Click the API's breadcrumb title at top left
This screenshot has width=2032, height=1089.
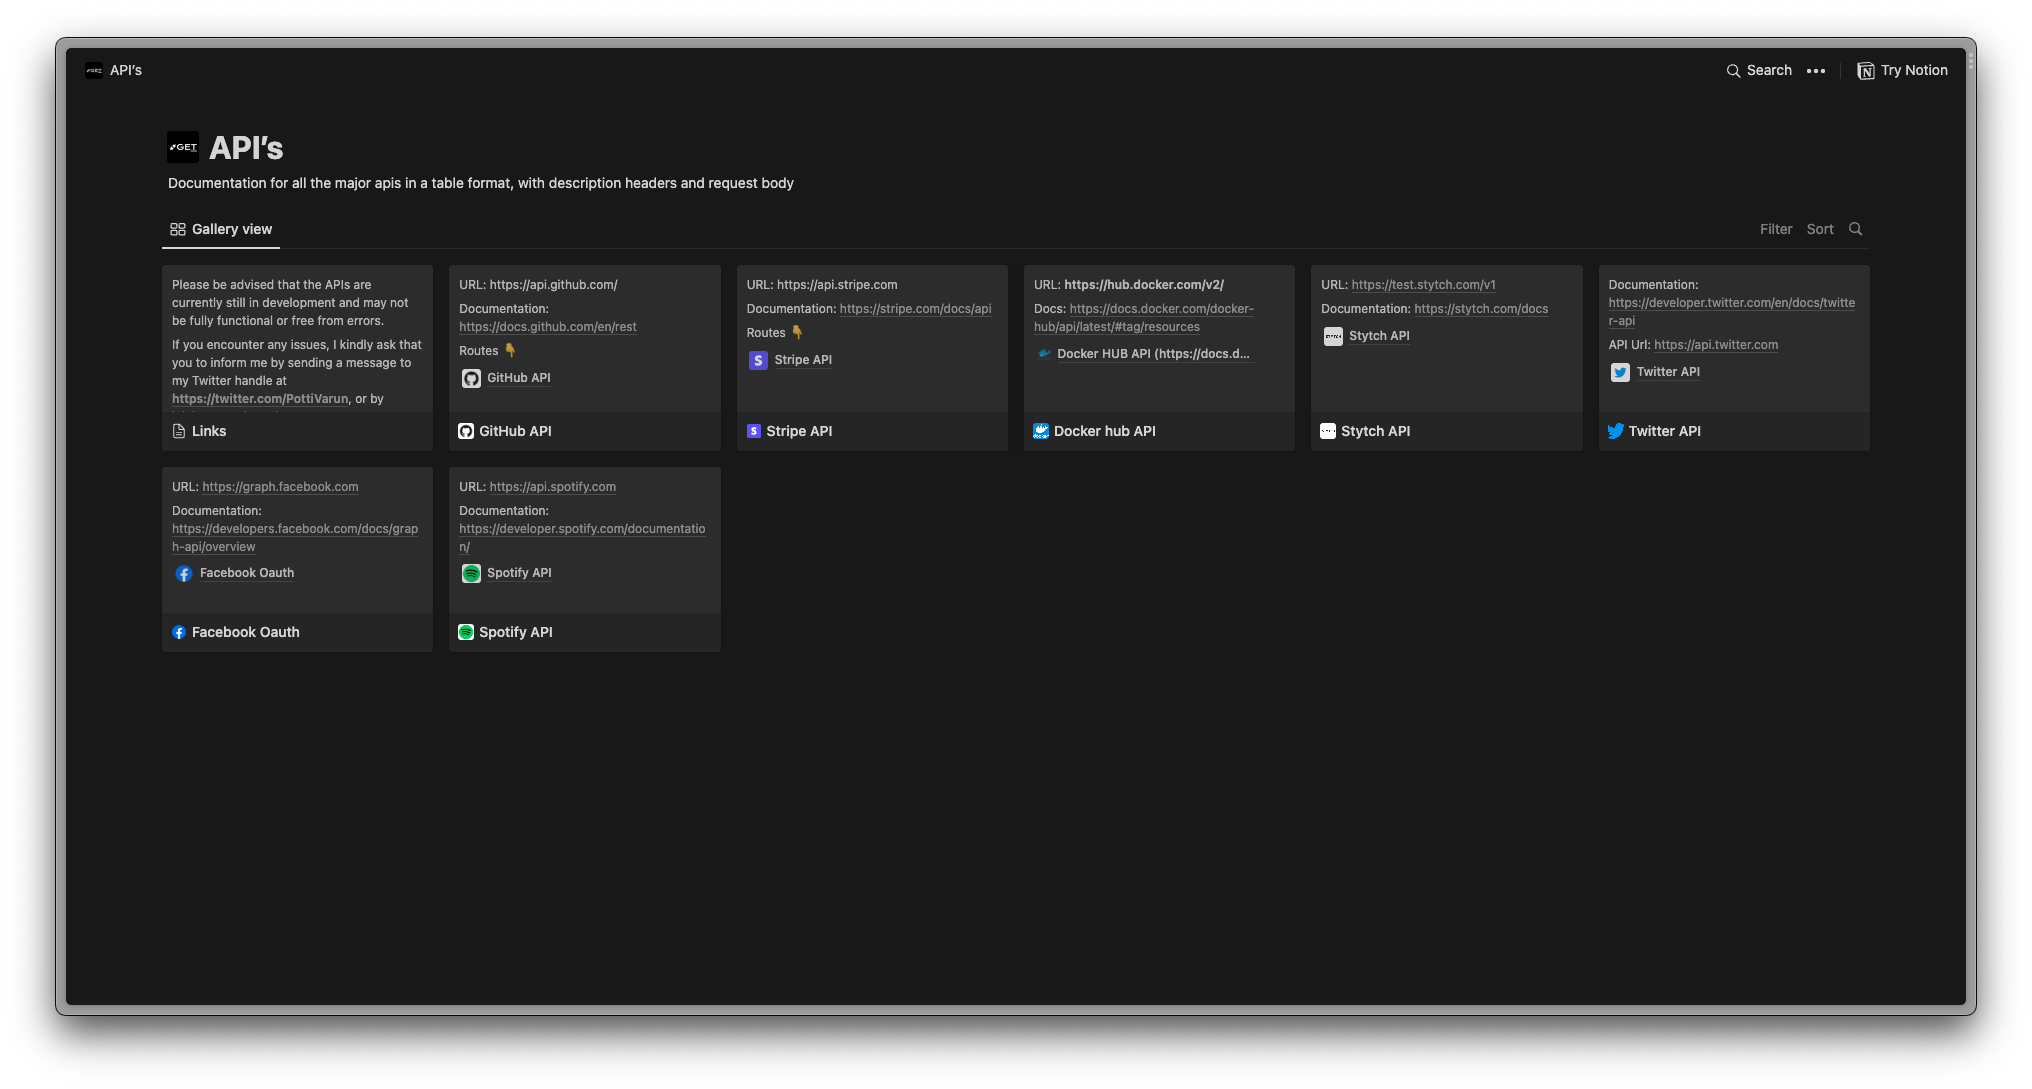point(126,71)
